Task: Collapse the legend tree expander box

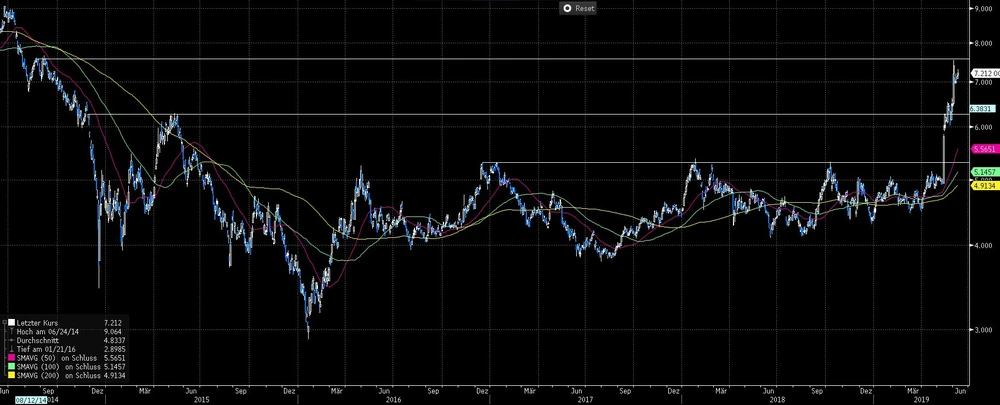Action: [3, 323]
